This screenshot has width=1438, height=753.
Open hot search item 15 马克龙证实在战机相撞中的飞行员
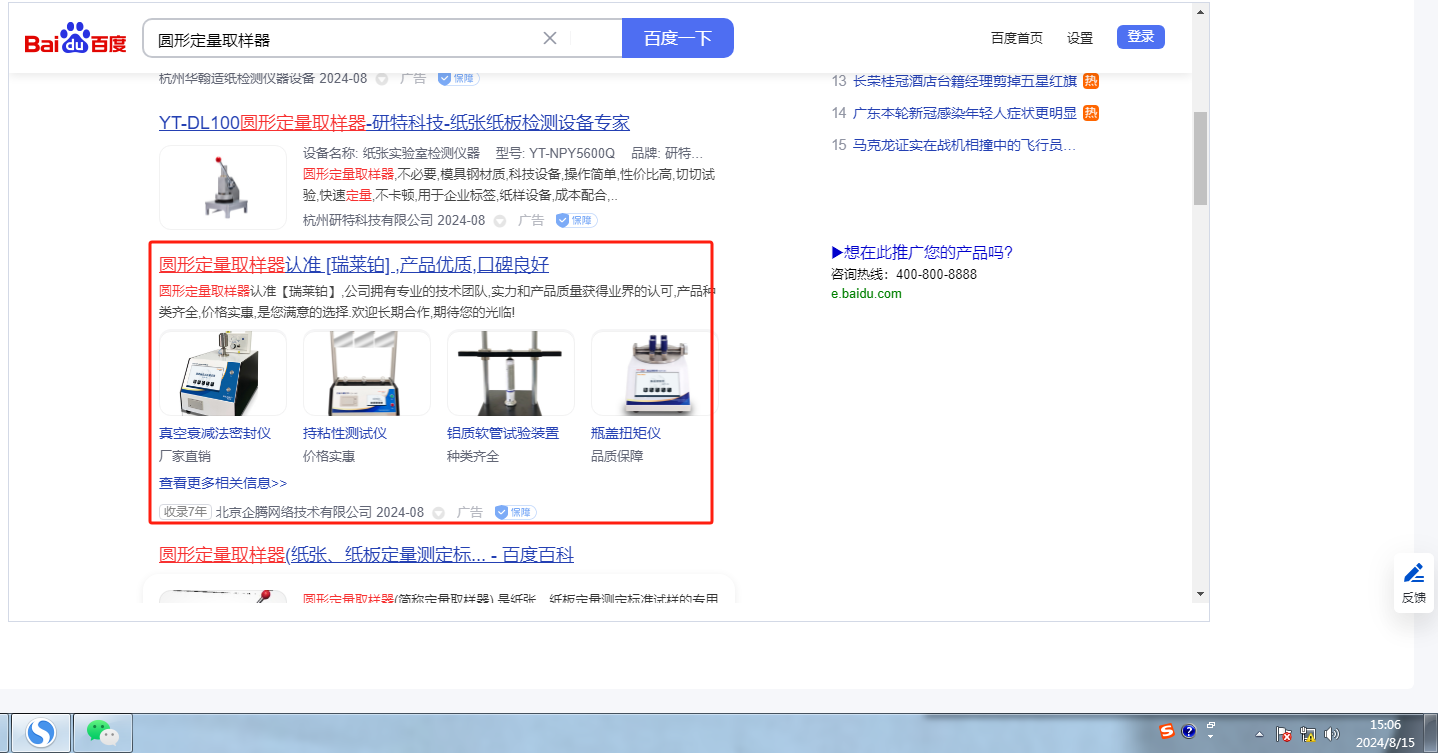(x=966, y=145)
